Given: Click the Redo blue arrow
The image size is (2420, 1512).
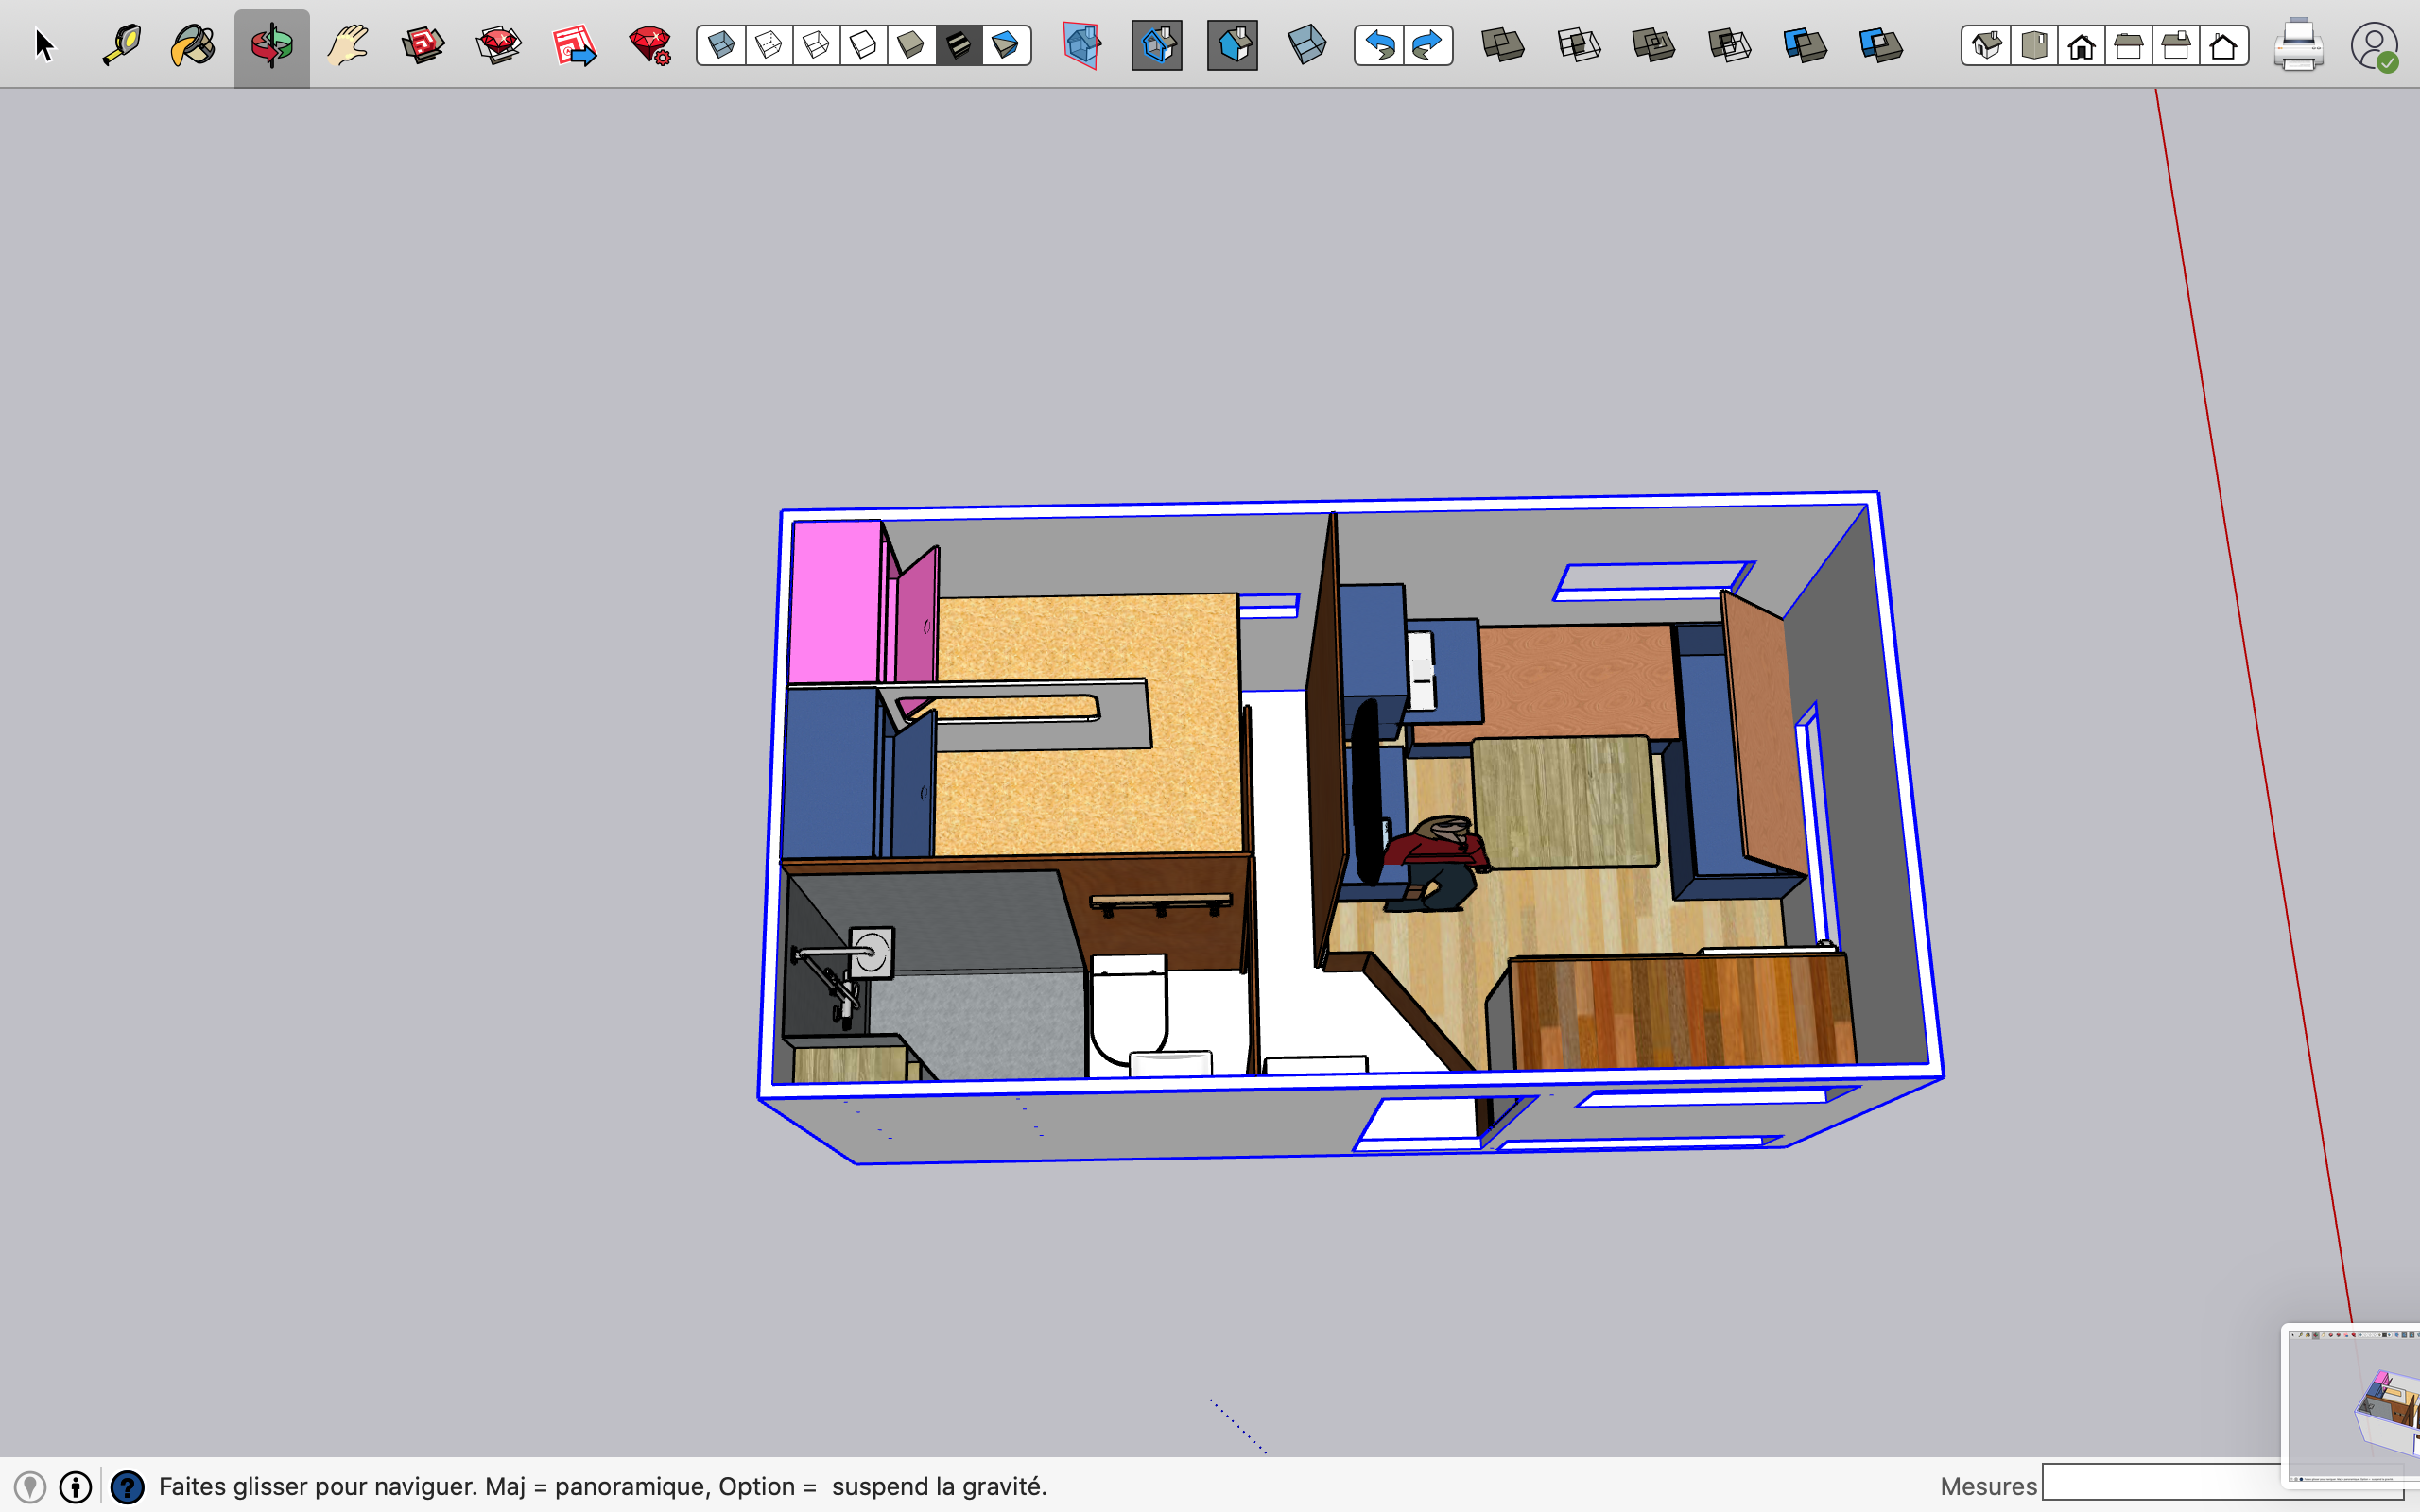Looking at the screenshot, I should [1427, 46].
